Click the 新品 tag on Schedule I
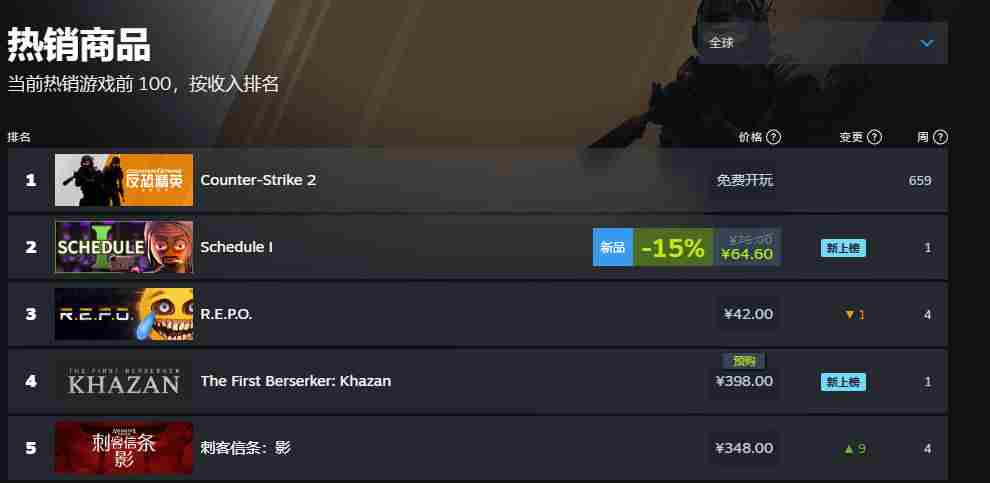This screenshot has width=990, height=483. pos(612,247)
